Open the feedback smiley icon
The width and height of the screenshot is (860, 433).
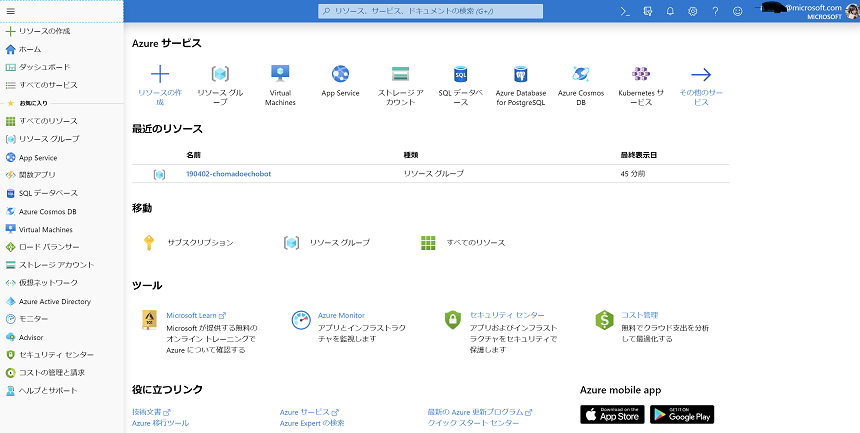(738, 11)
